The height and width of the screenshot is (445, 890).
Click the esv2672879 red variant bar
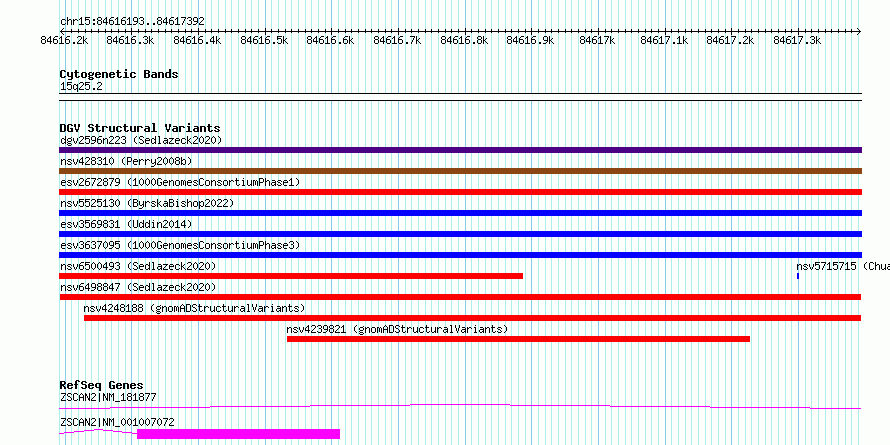[460, 192]
